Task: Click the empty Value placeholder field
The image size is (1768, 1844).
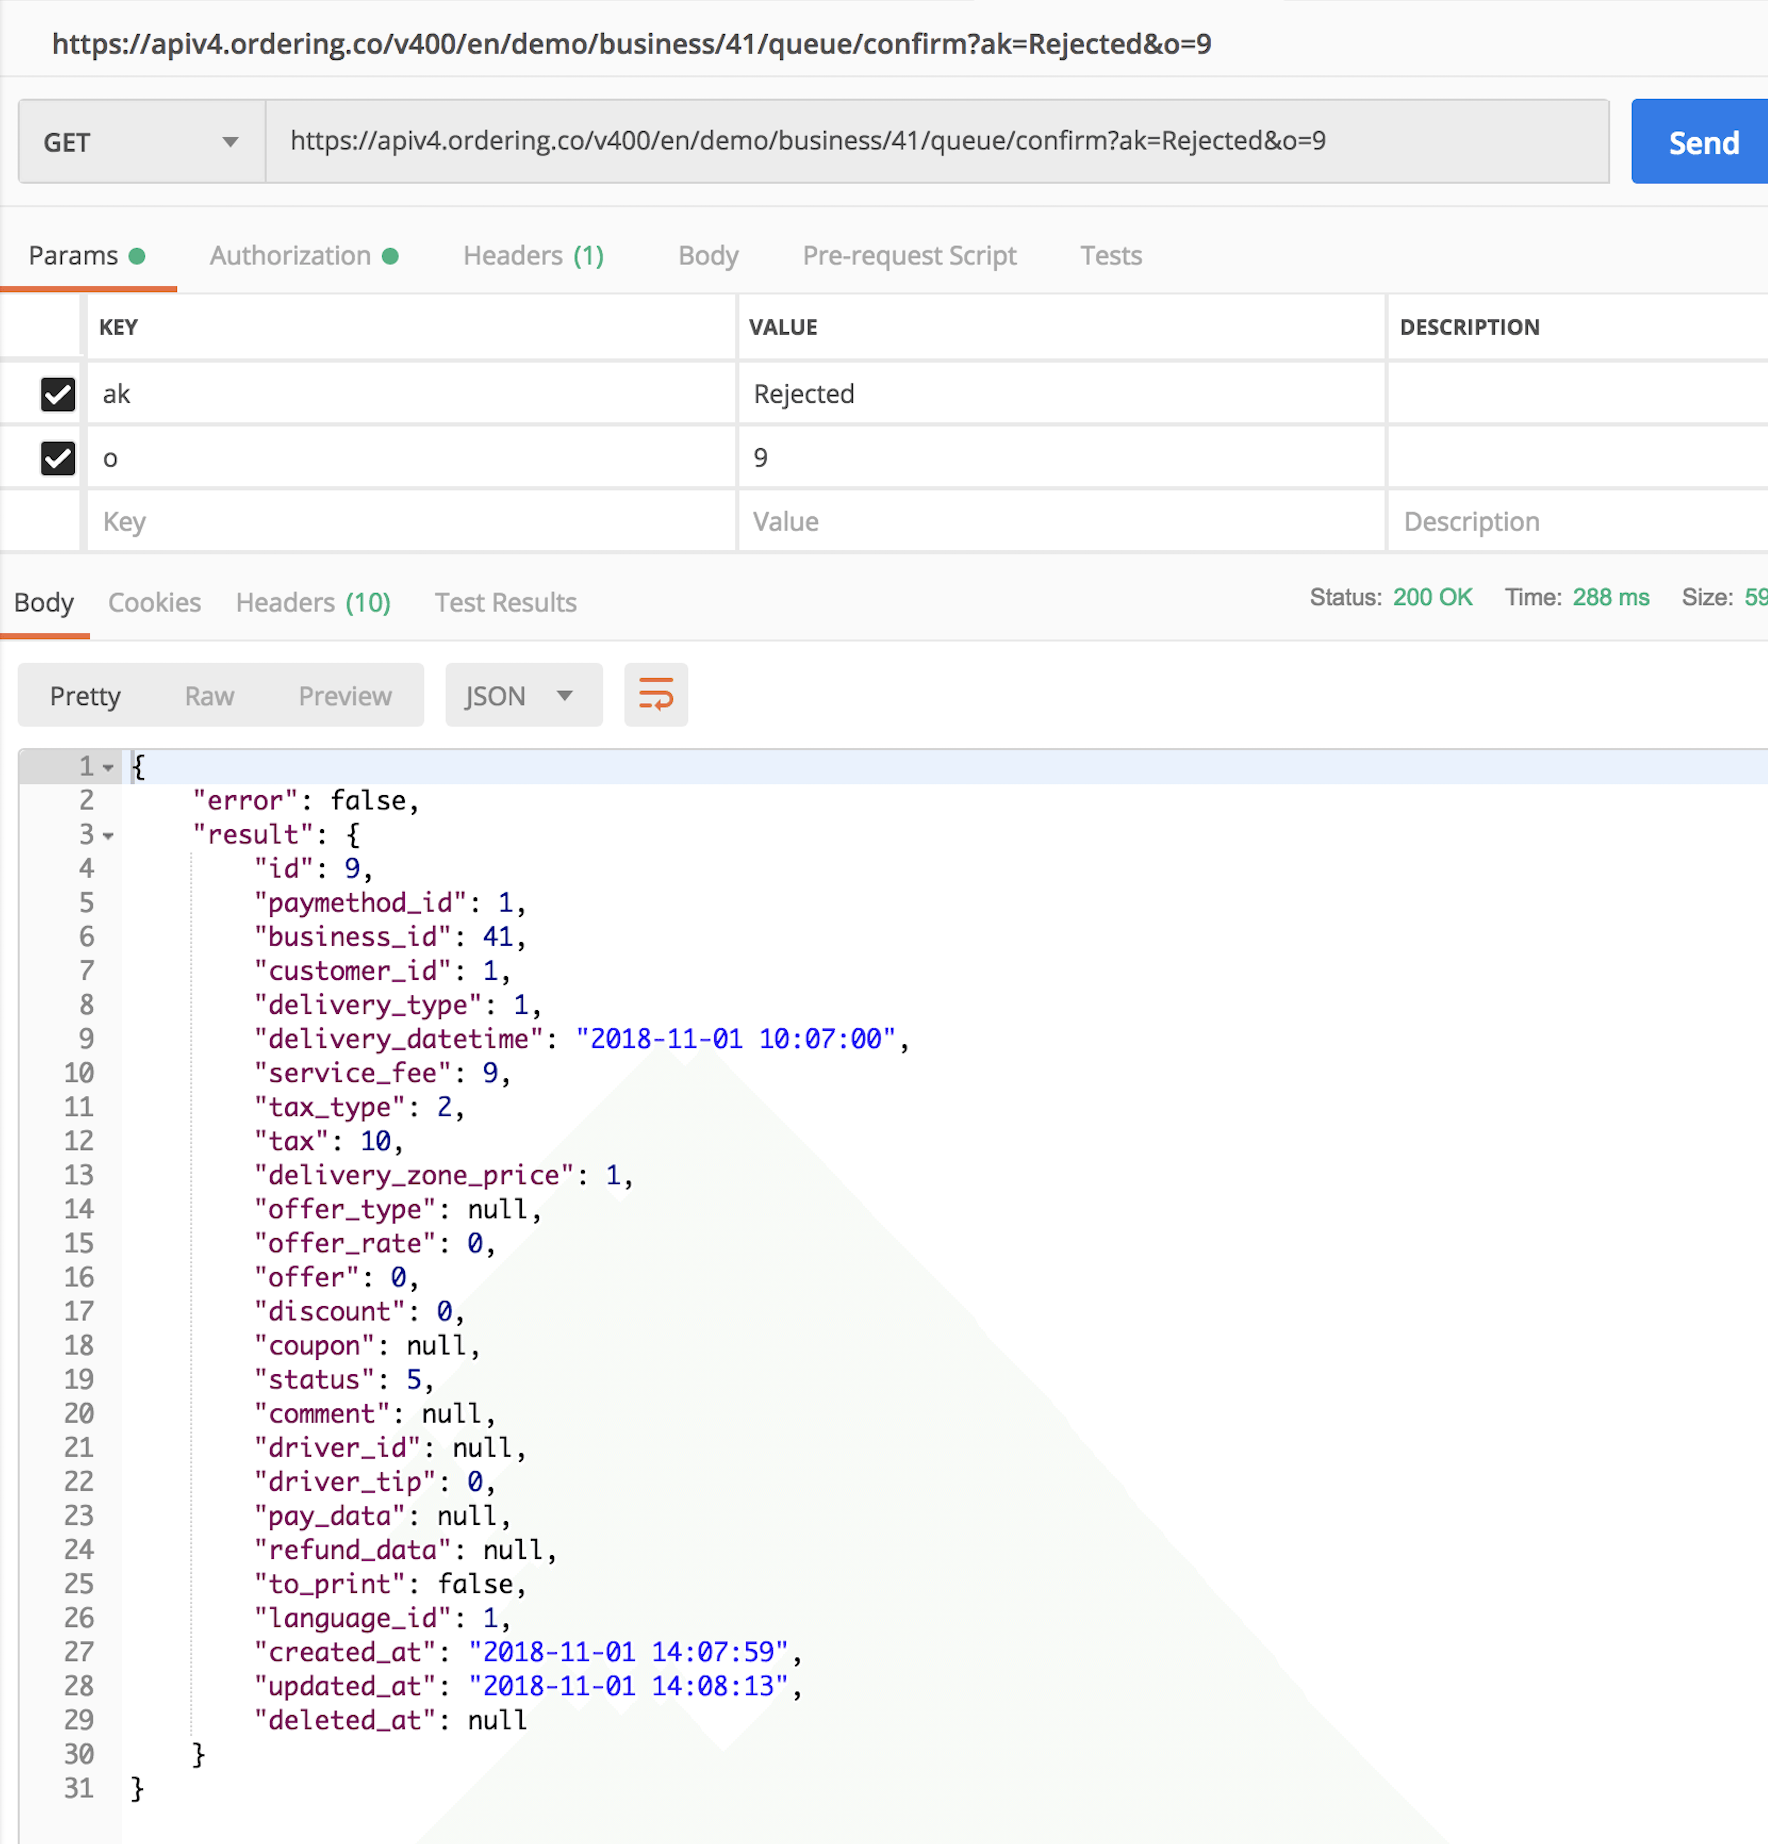Action: 1061,522
